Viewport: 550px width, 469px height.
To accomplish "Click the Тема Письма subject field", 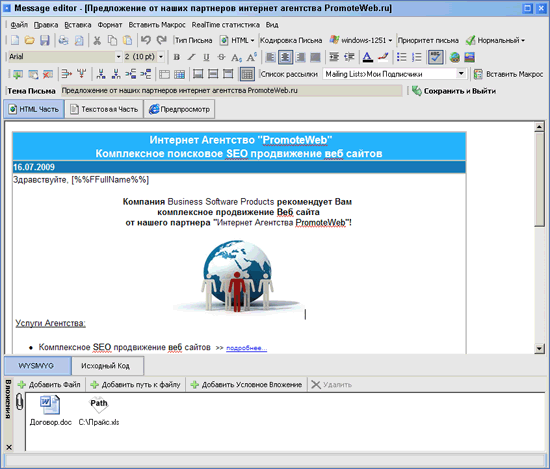I will (232, 91).
